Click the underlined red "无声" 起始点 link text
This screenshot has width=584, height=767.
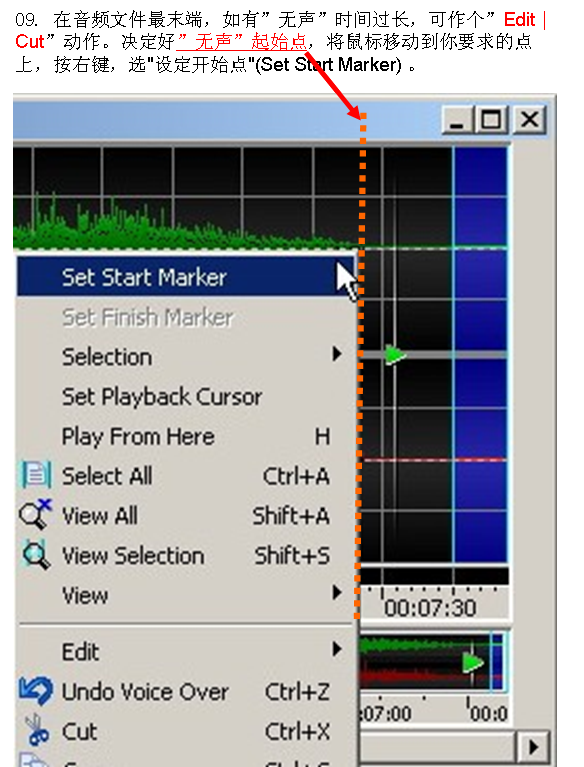click(242, 42)
